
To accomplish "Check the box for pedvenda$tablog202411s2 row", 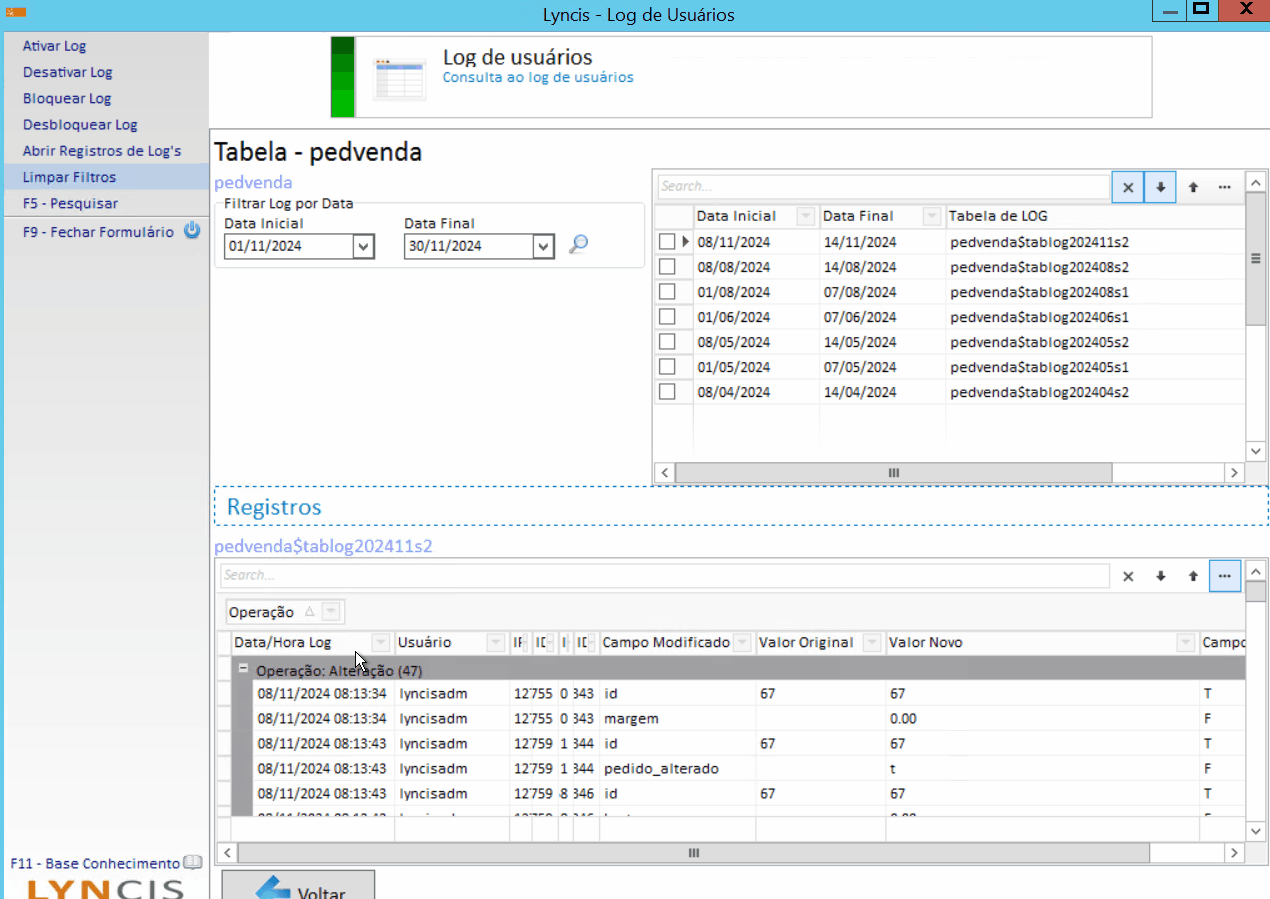I will (x=667, y=241).
